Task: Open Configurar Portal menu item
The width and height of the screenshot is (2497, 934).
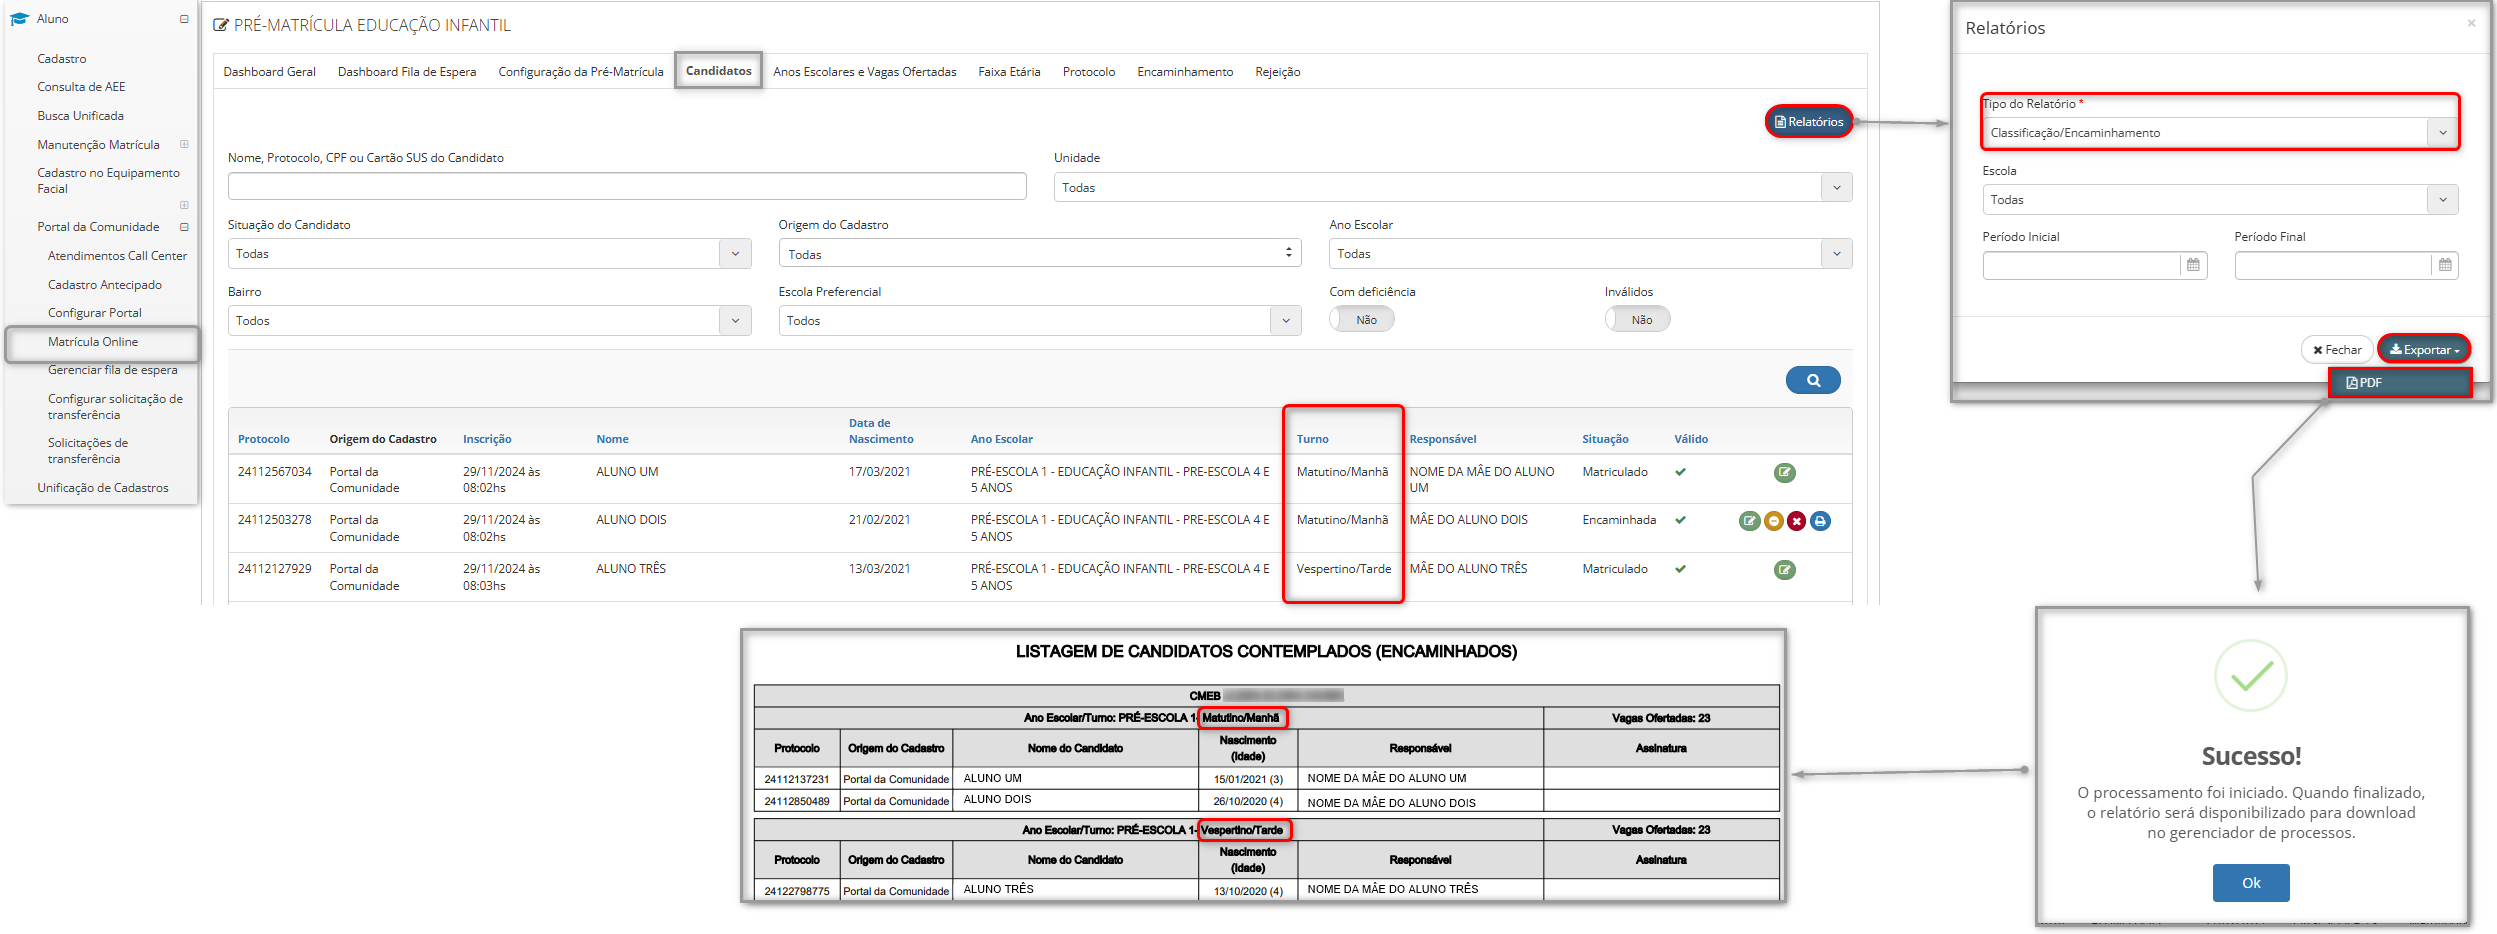Action: coord(94,313)
